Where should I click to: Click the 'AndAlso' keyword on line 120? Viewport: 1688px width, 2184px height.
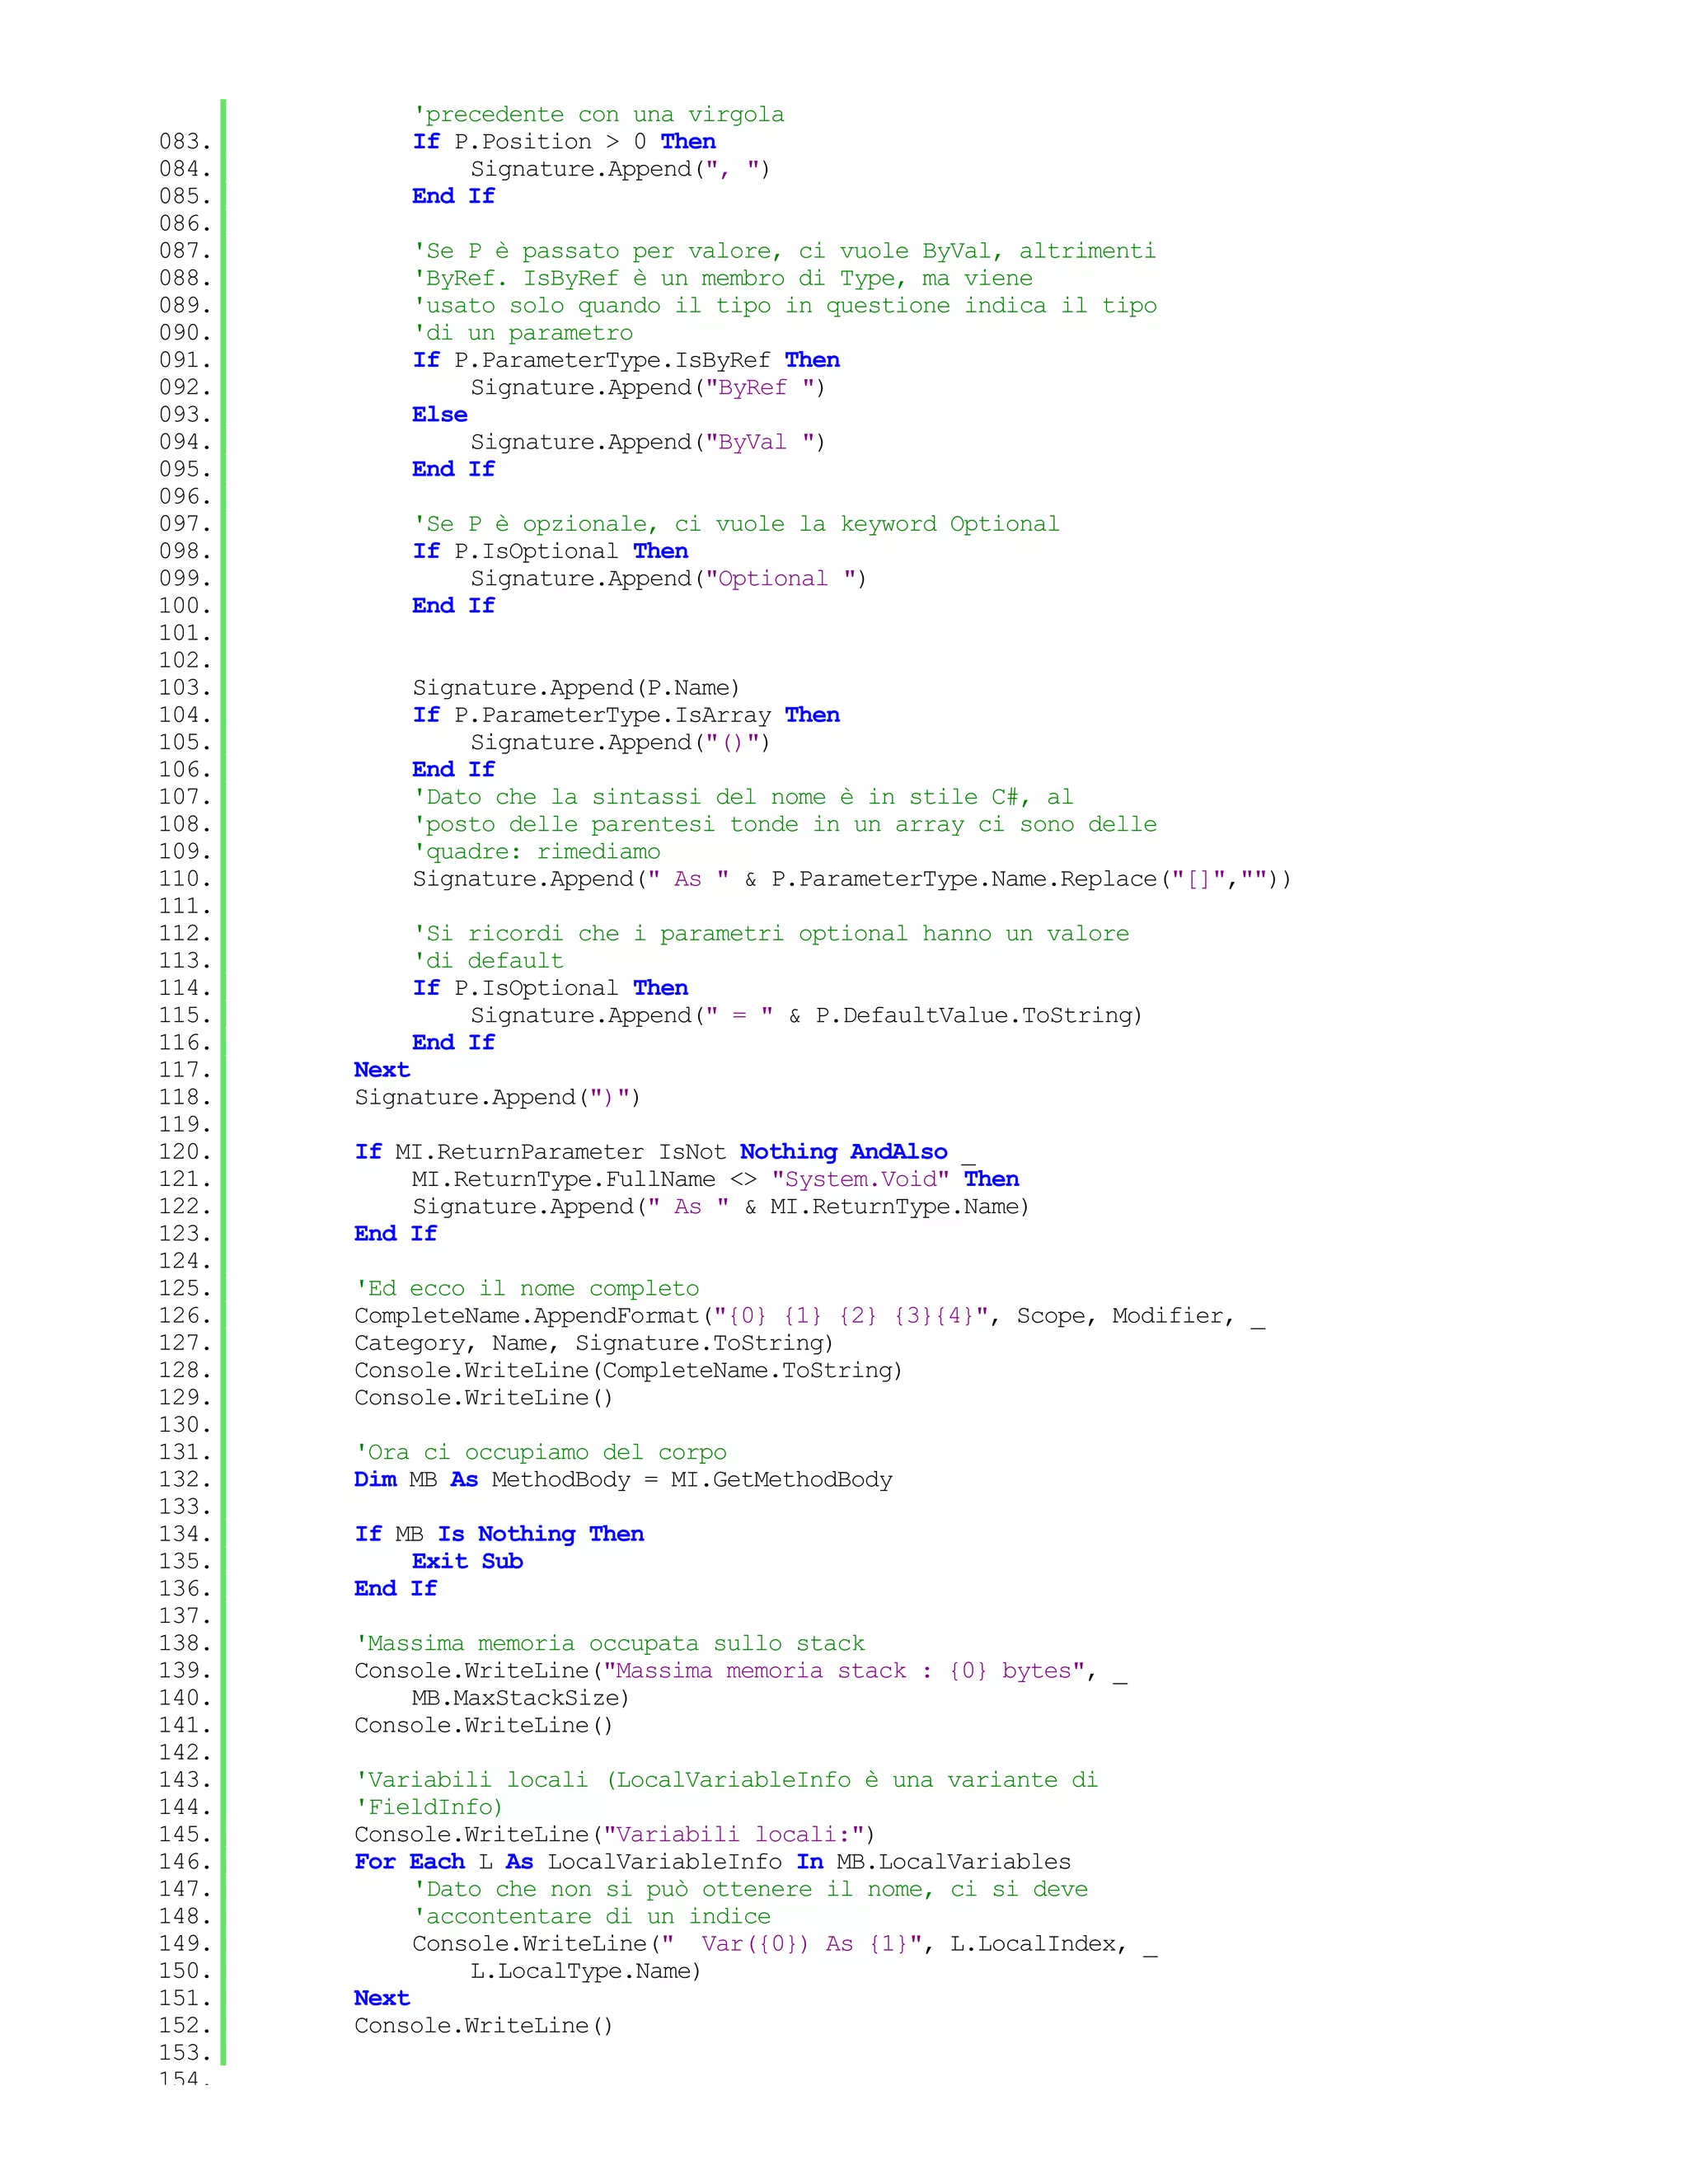click(x=898, y=1152)
